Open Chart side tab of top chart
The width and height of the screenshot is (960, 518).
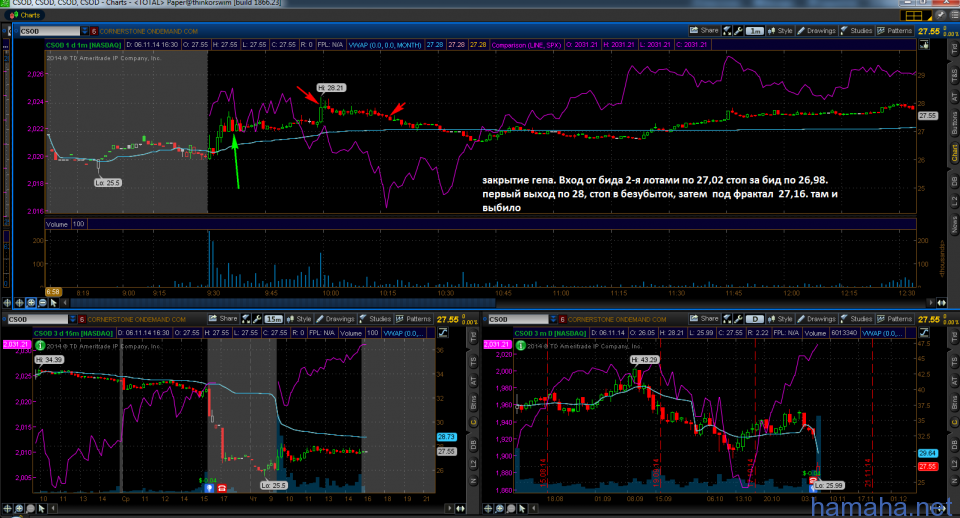click(x=954, y=153)
